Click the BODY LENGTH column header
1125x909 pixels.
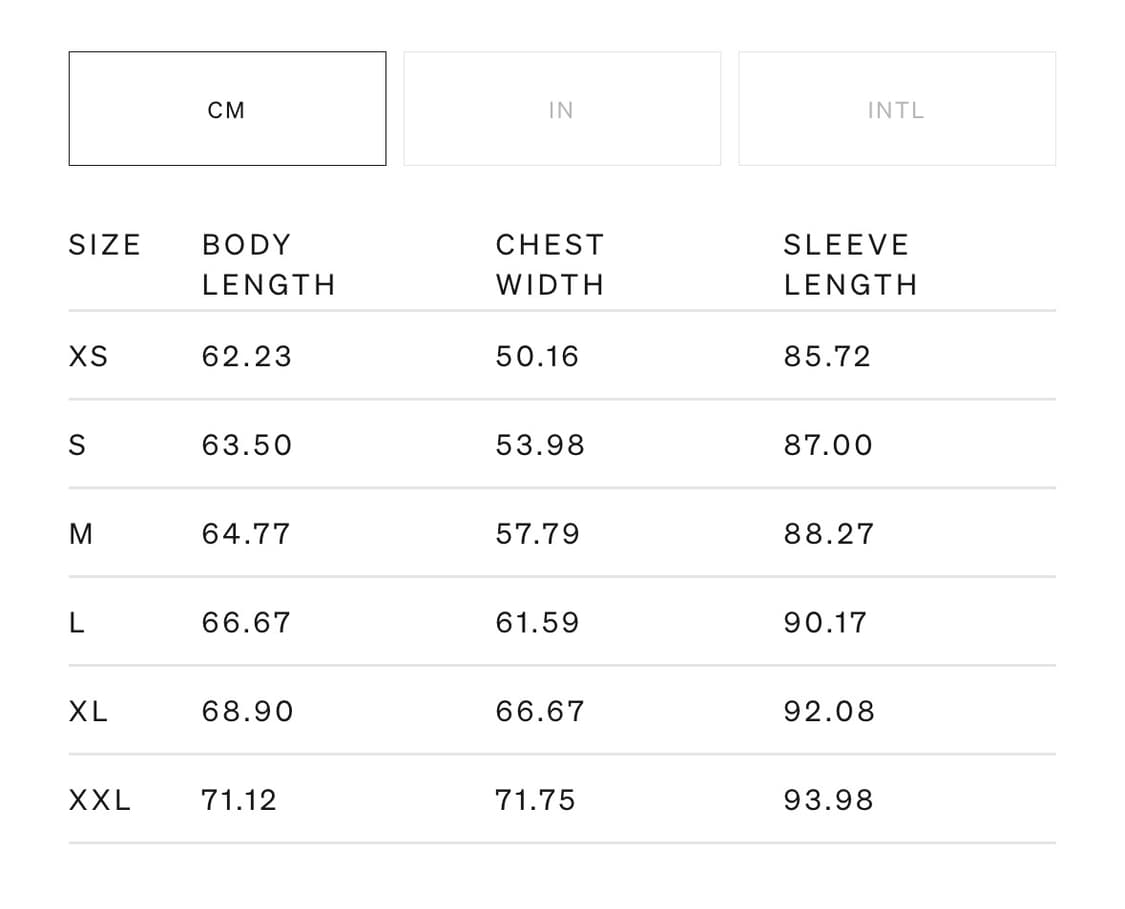coord(268,265)
